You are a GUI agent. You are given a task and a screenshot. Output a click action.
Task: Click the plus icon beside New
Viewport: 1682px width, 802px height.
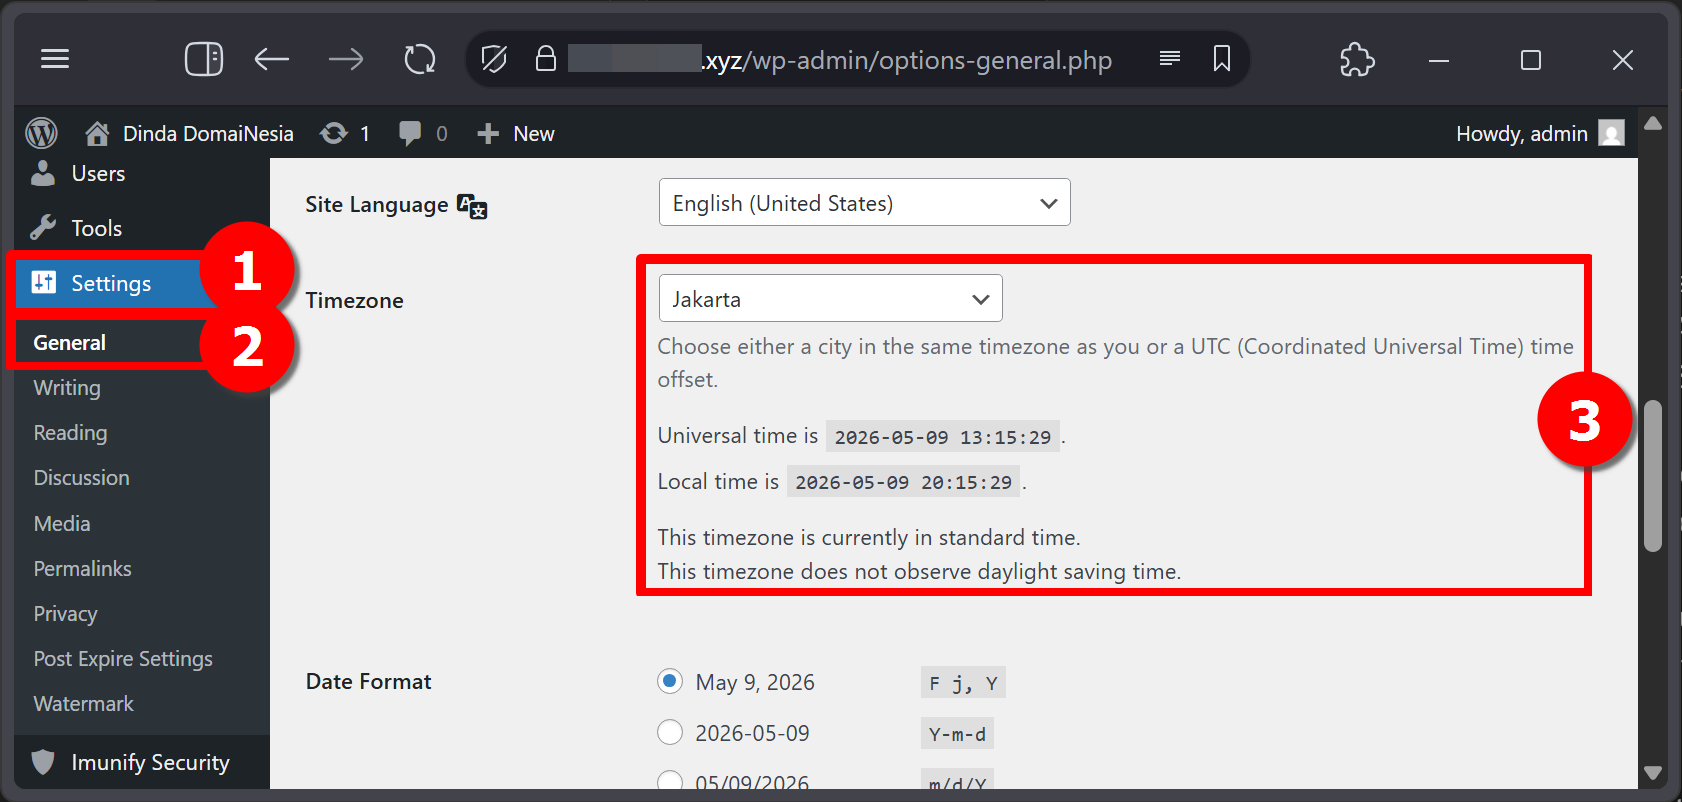[x=488, y=133]
